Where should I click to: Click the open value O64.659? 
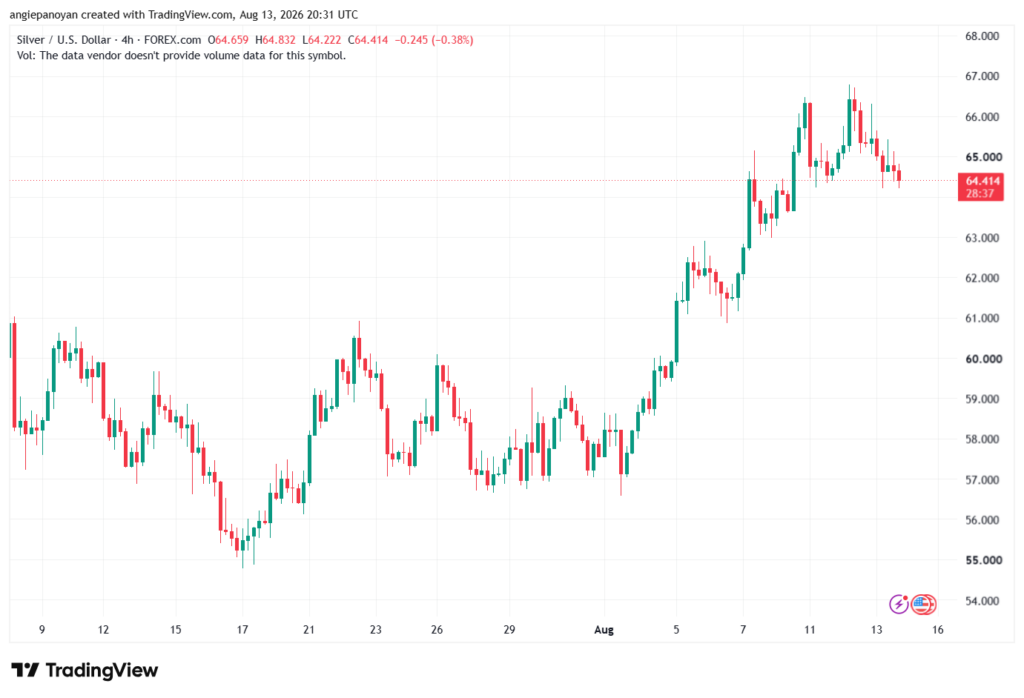(x=228, y=40)
